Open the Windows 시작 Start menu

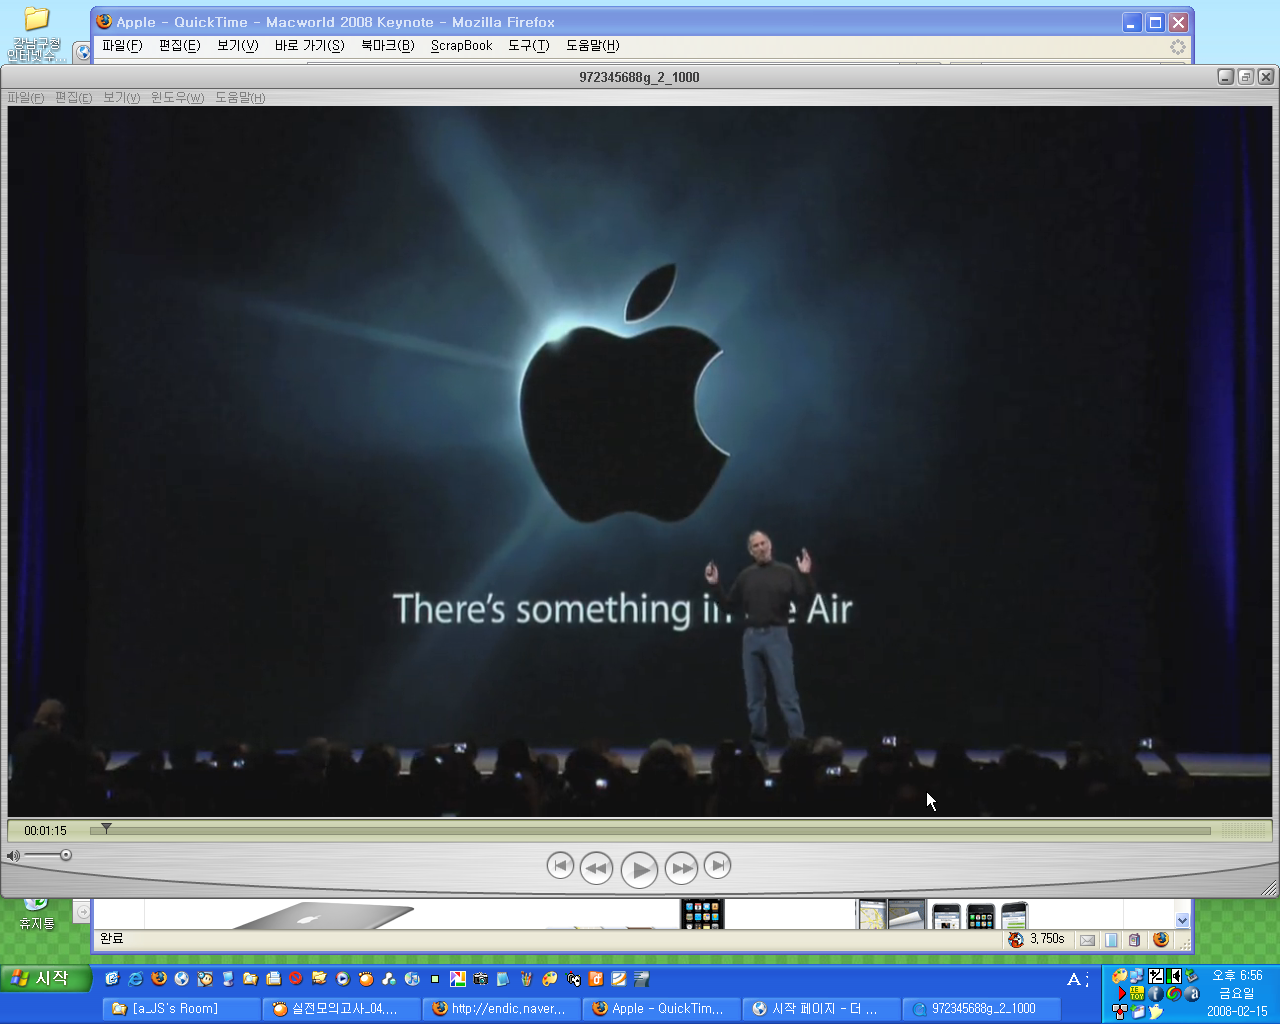tap(46, 978)
